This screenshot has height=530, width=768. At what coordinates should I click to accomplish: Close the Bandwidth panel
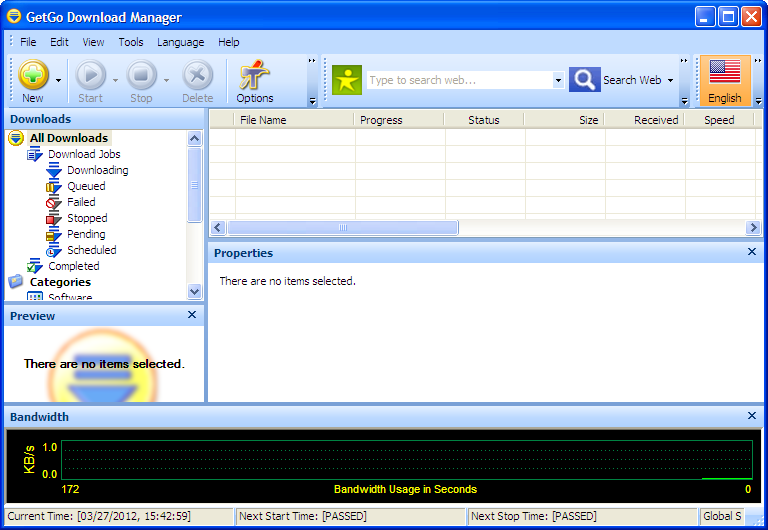[752, 416]
